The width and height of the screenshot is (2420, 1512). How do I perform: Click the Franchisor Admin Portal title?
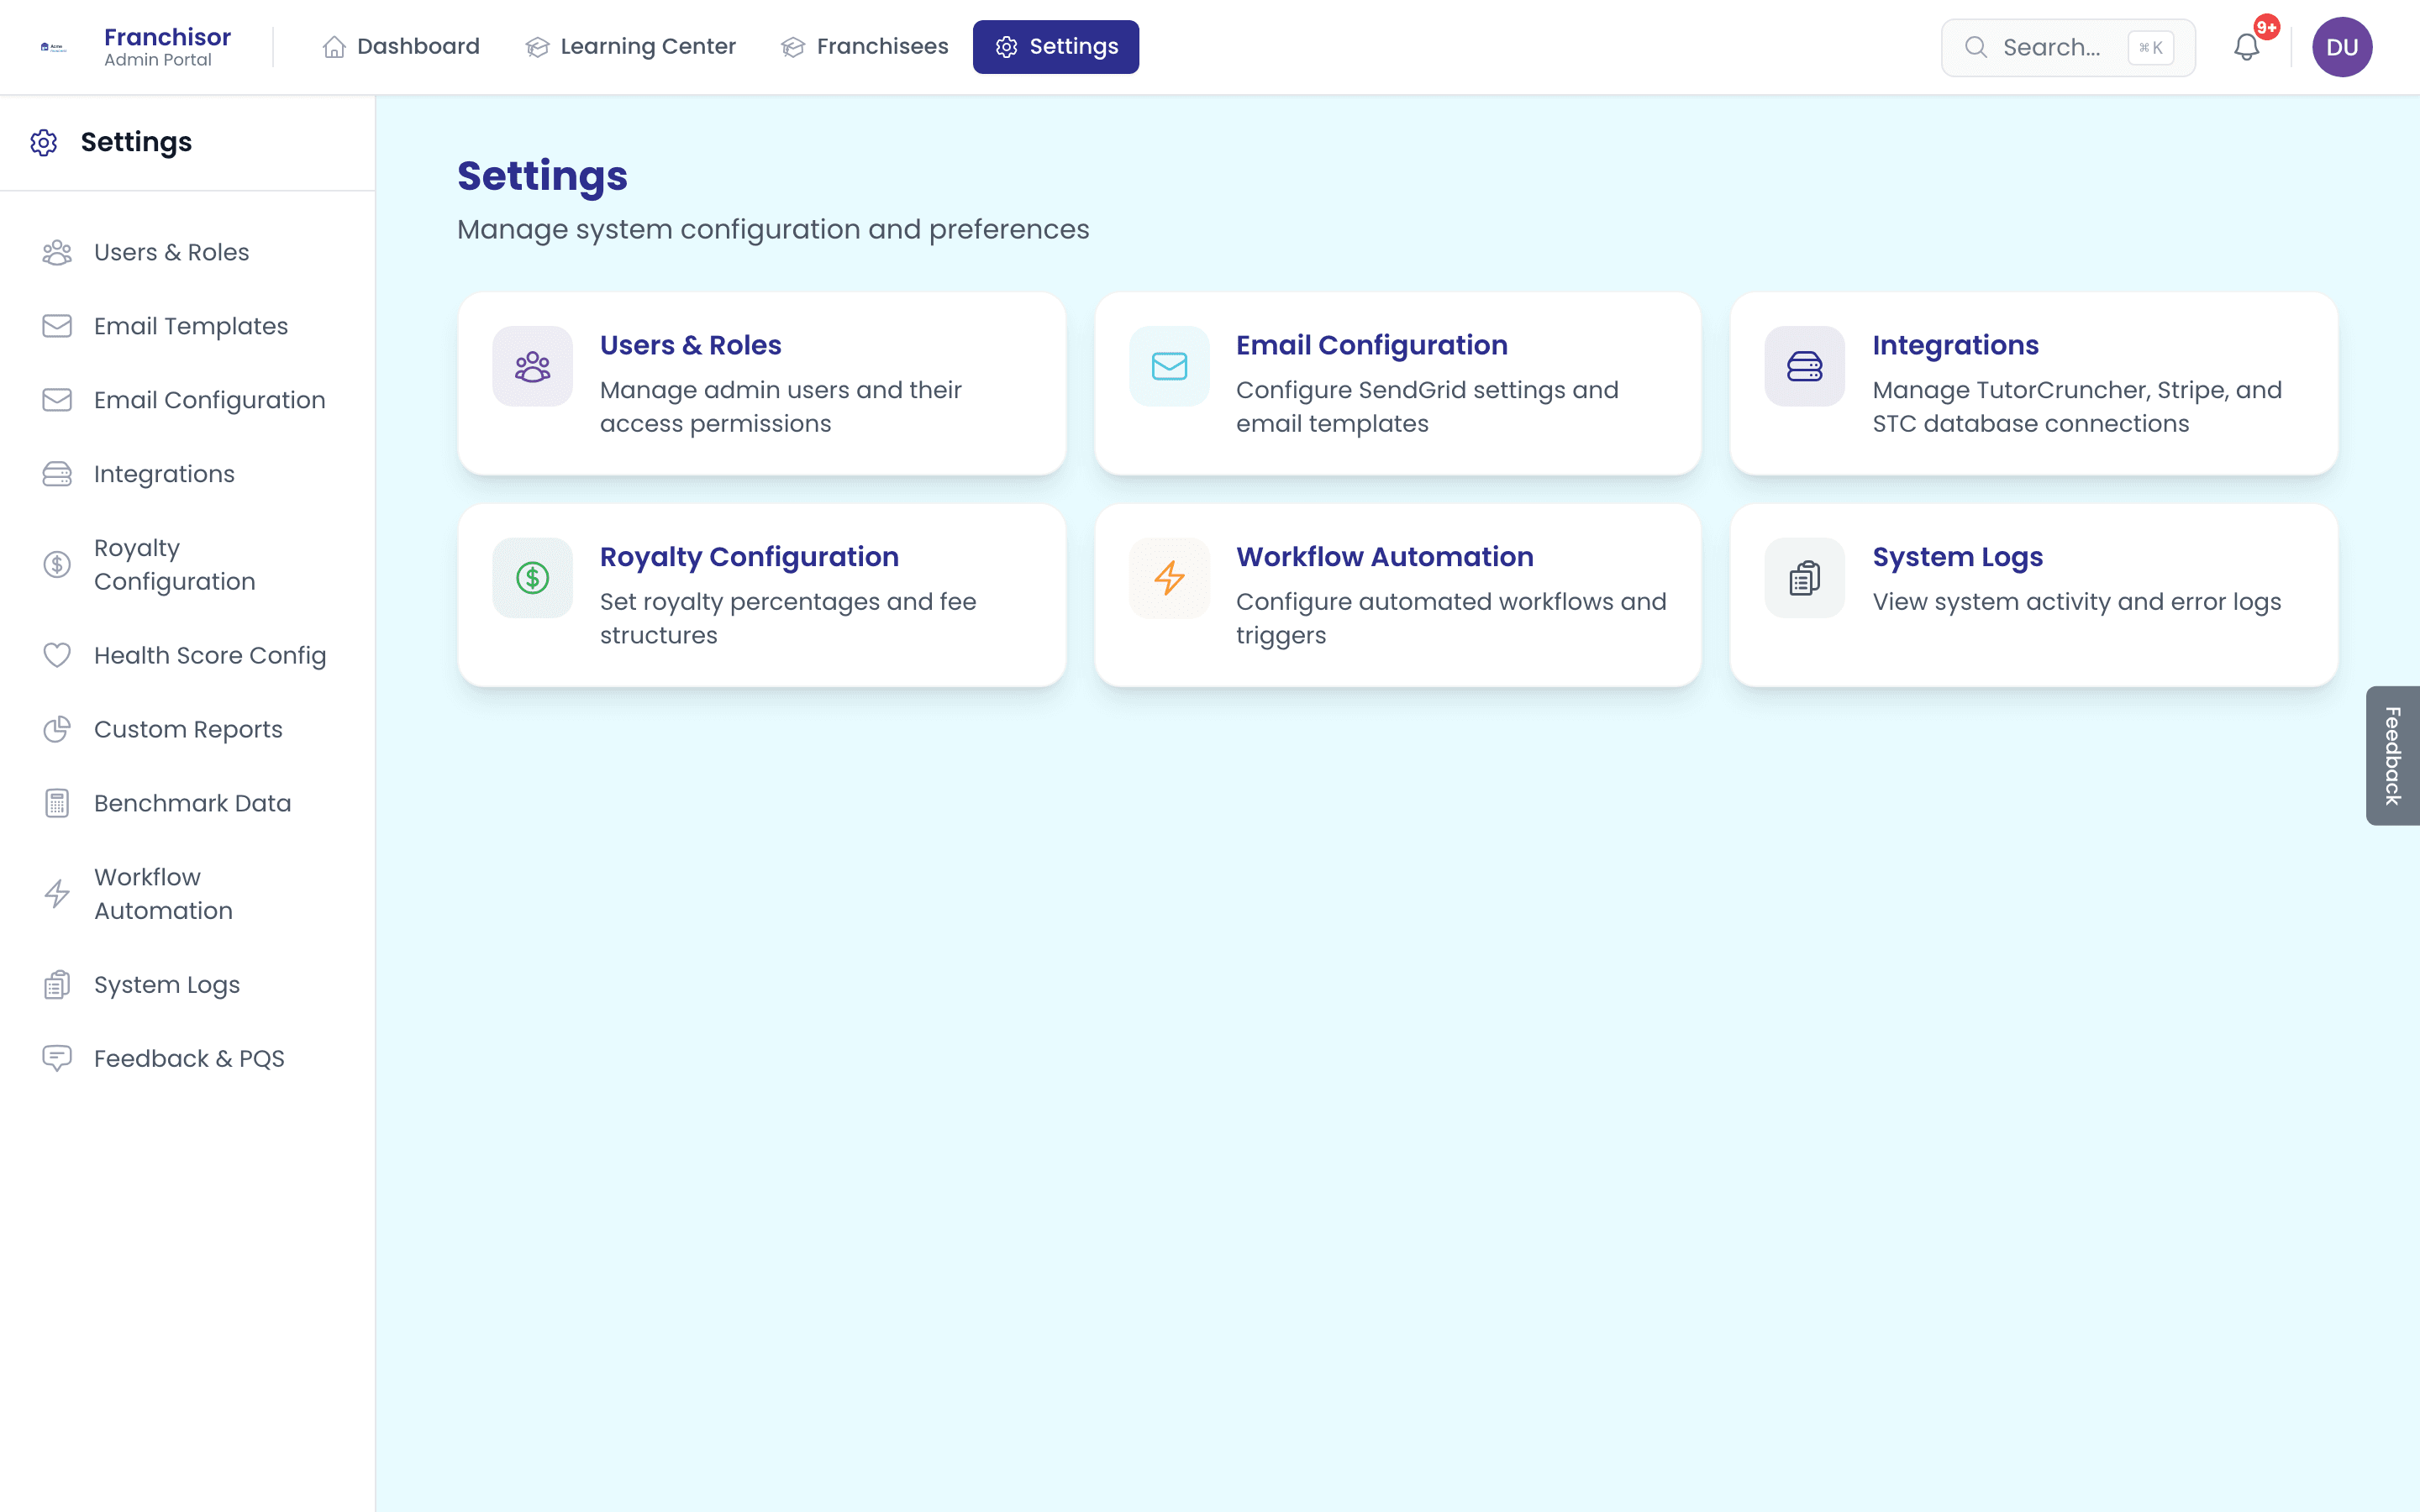point(167,47)
